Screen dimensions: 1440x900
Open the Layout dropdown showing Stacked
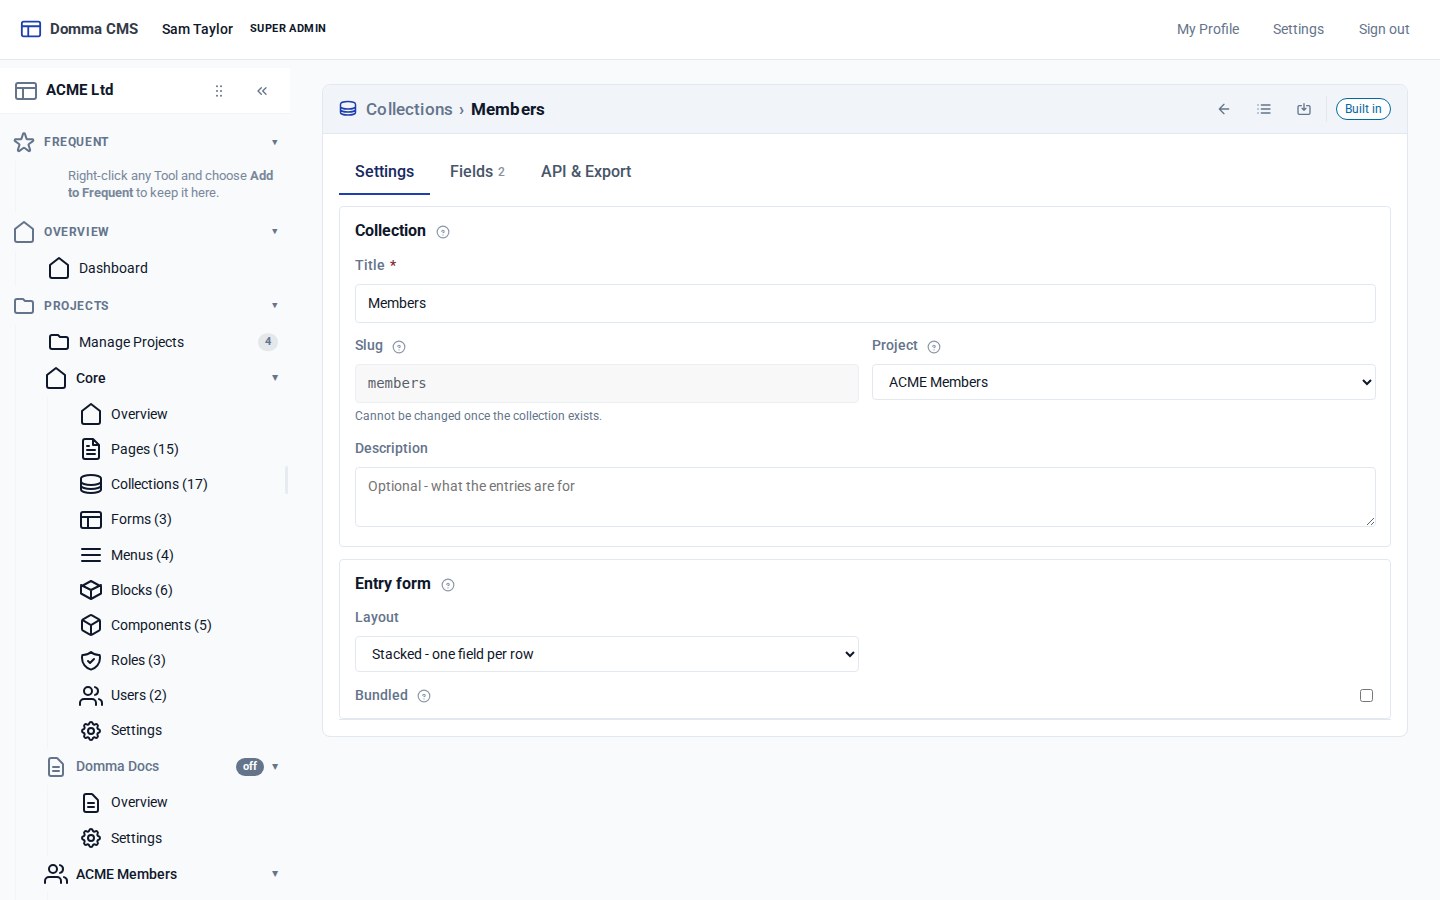tap(607, 654)
